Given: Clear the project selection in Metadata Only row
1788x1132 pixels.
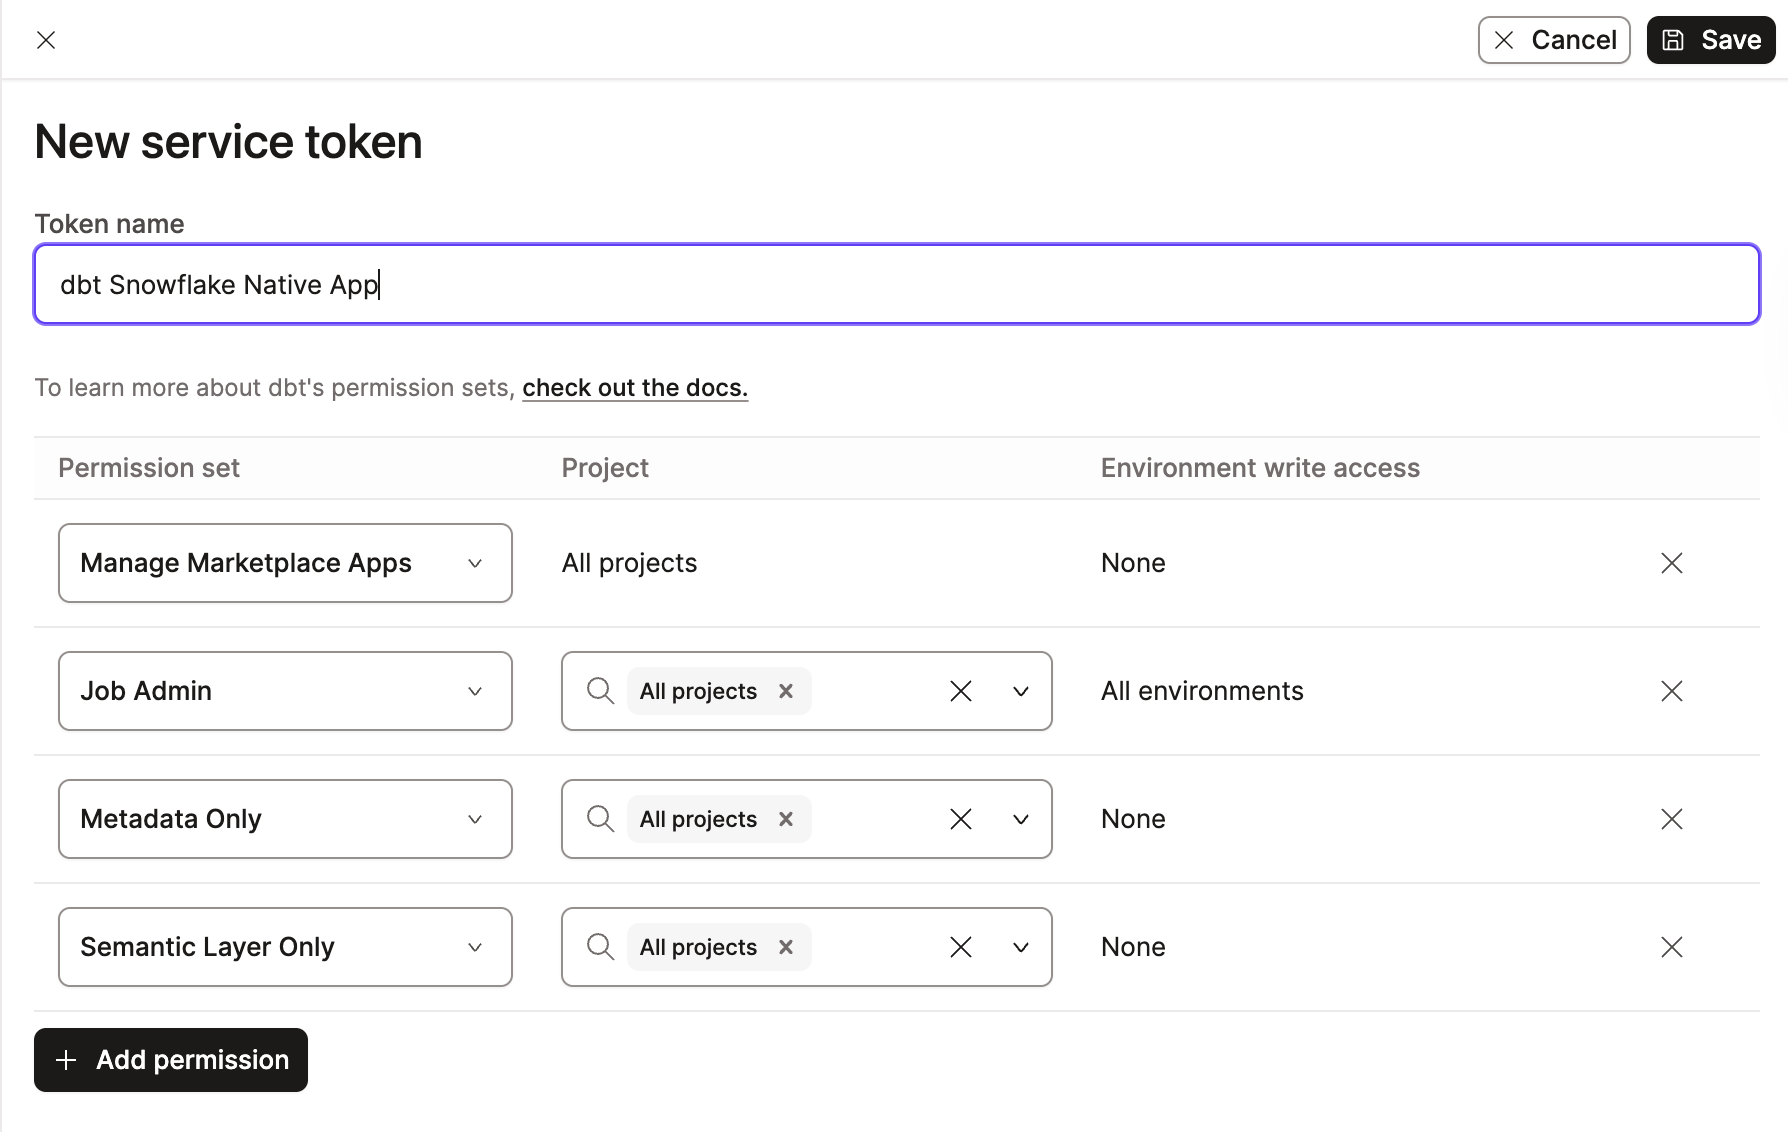Looking at the screenshot, I should click(x=960, y=819).
